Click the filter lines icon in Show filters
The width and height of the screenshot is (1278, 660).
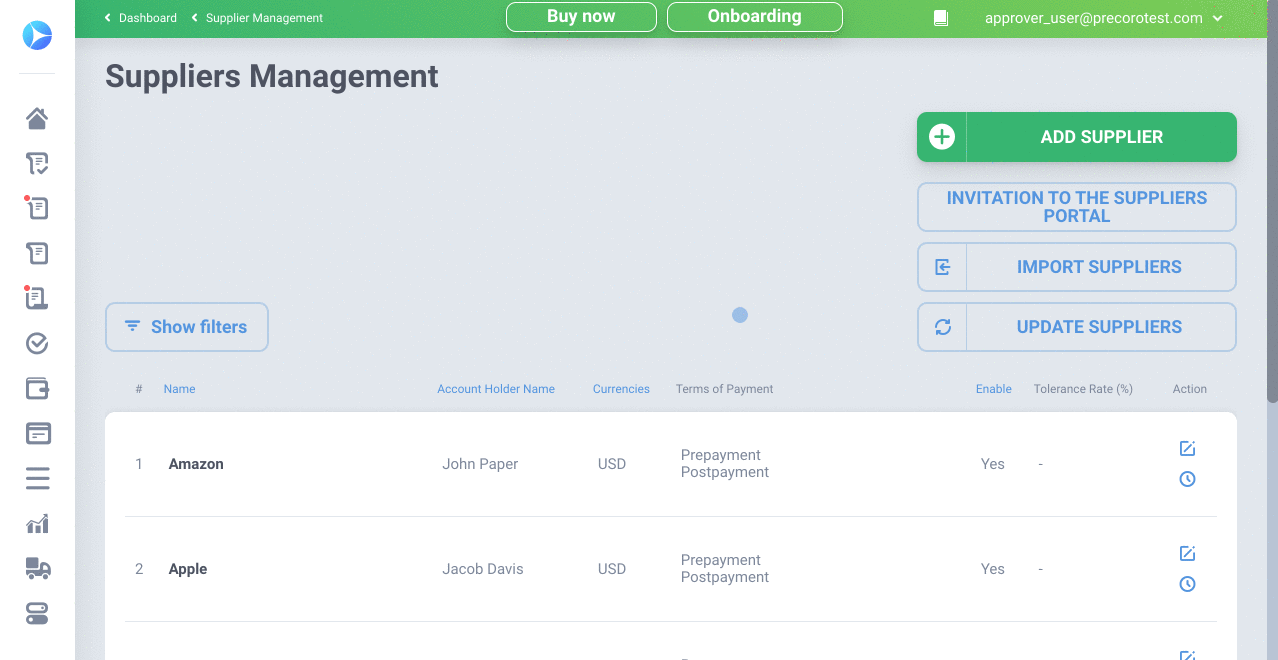(x=132, y=327)
